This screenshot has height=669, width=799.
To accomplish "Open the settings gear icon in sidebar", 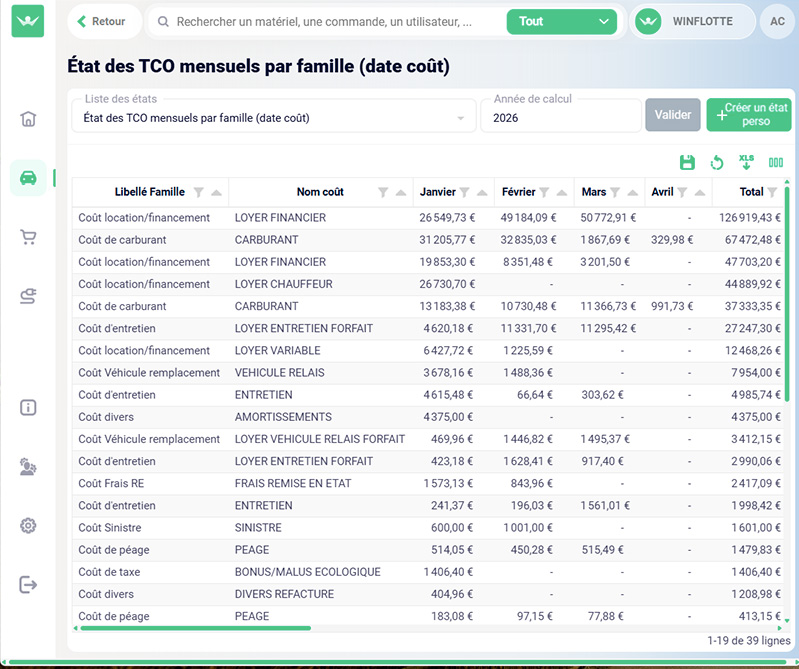I will pyautogui.click(x=28, y=525).
